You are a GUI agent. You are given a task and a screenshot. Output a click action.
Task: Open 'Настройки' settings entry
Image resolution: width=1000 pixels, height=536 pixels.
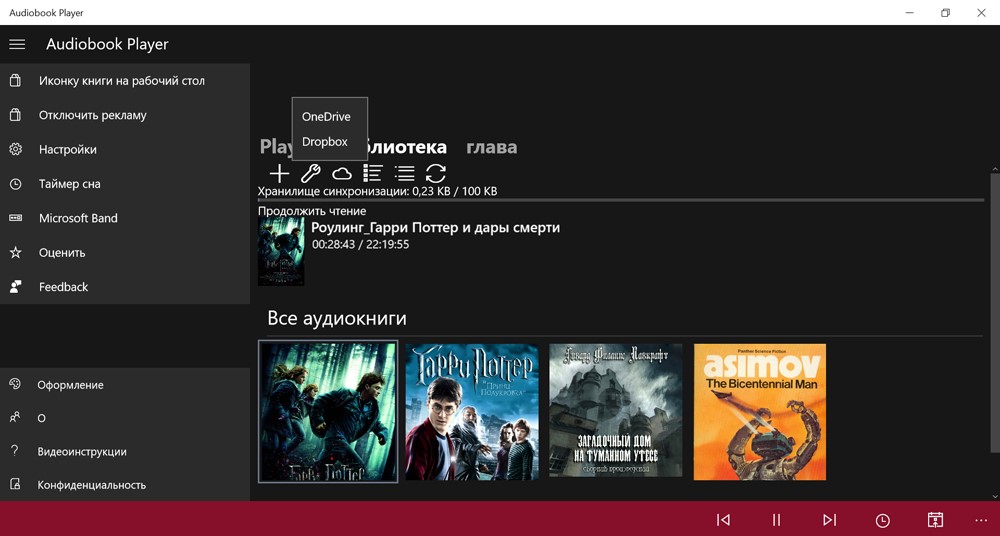(125, 149)
